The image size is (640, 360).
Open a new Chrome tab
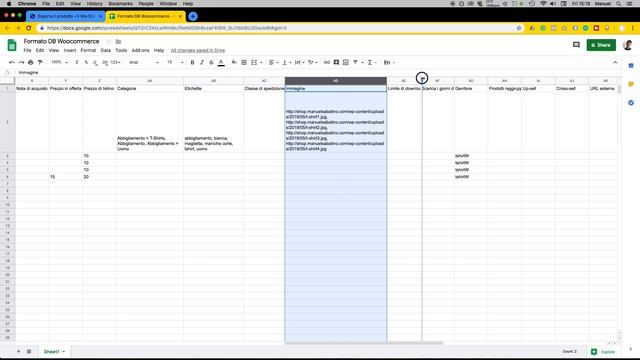click(193, 16)
